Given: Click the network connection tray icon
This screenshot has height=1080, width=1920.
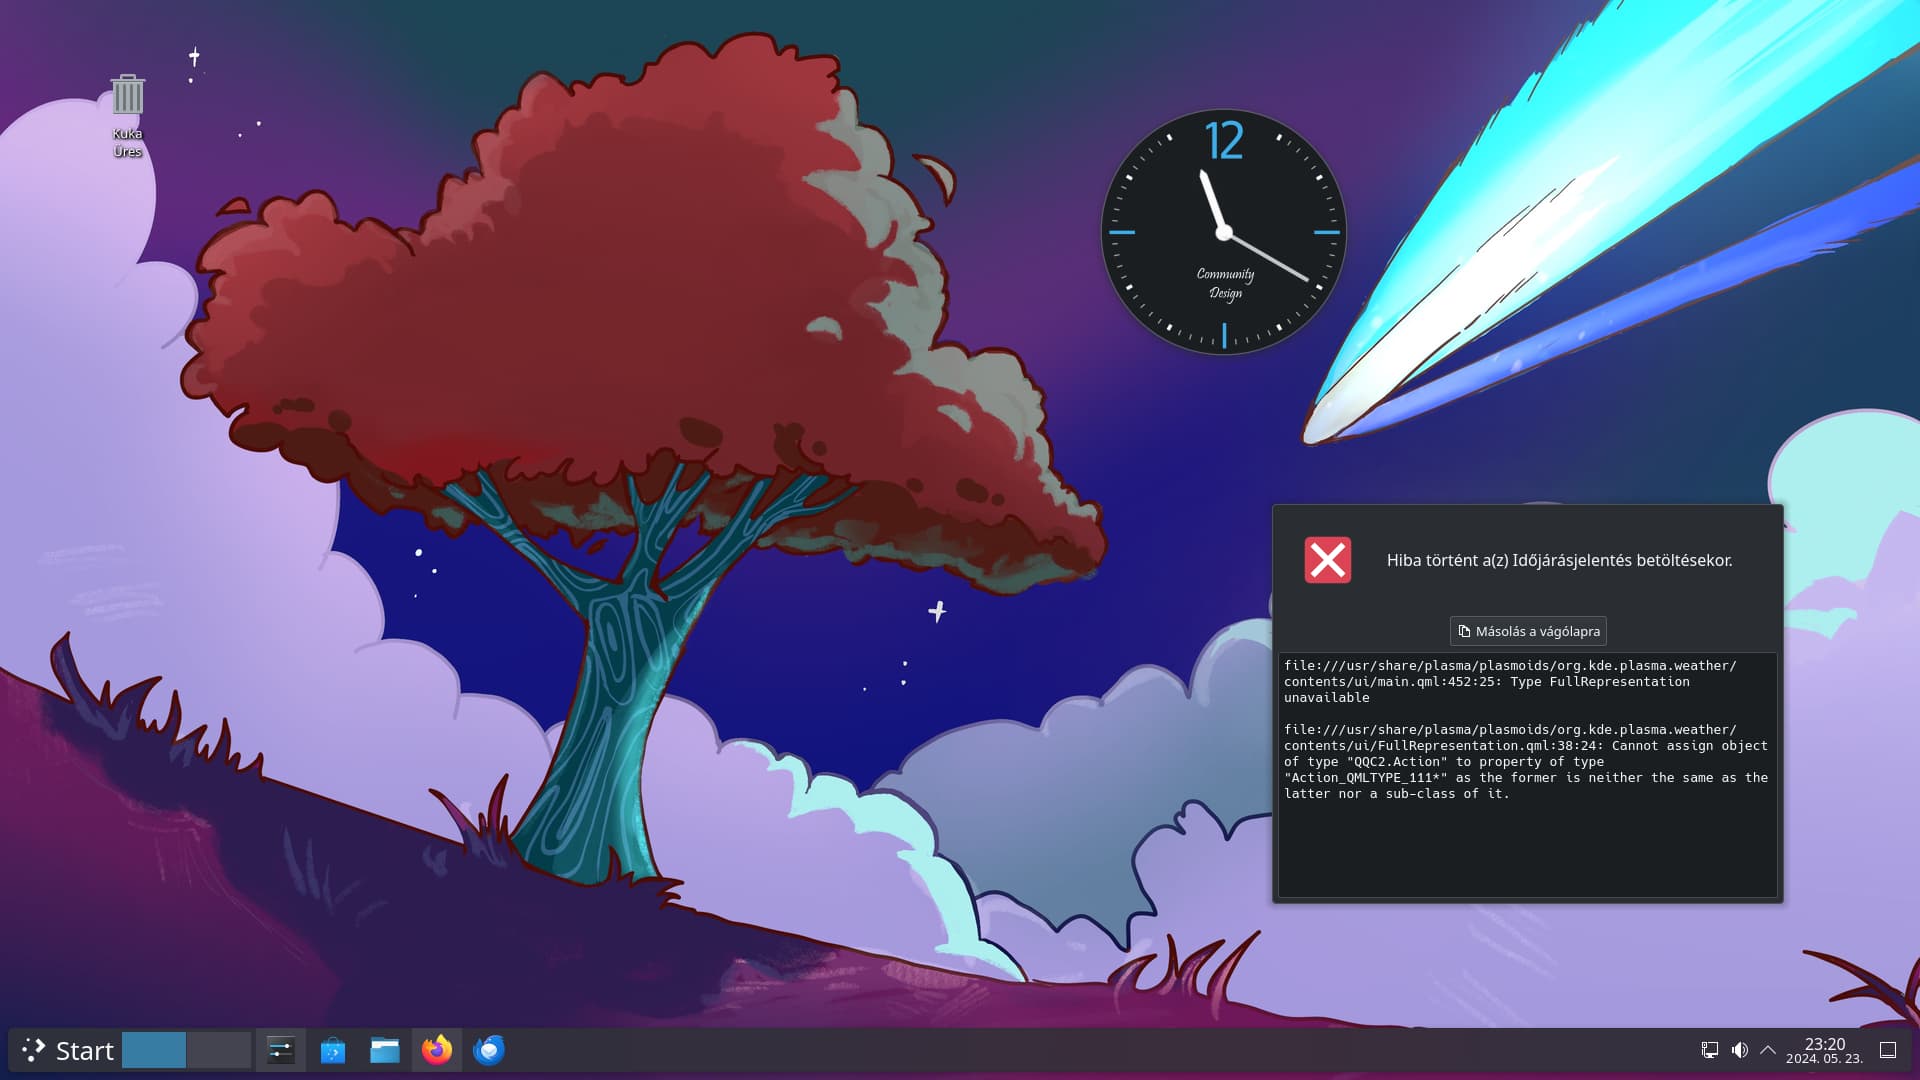Looking at the screenshot, I should pos(1710,1050).
